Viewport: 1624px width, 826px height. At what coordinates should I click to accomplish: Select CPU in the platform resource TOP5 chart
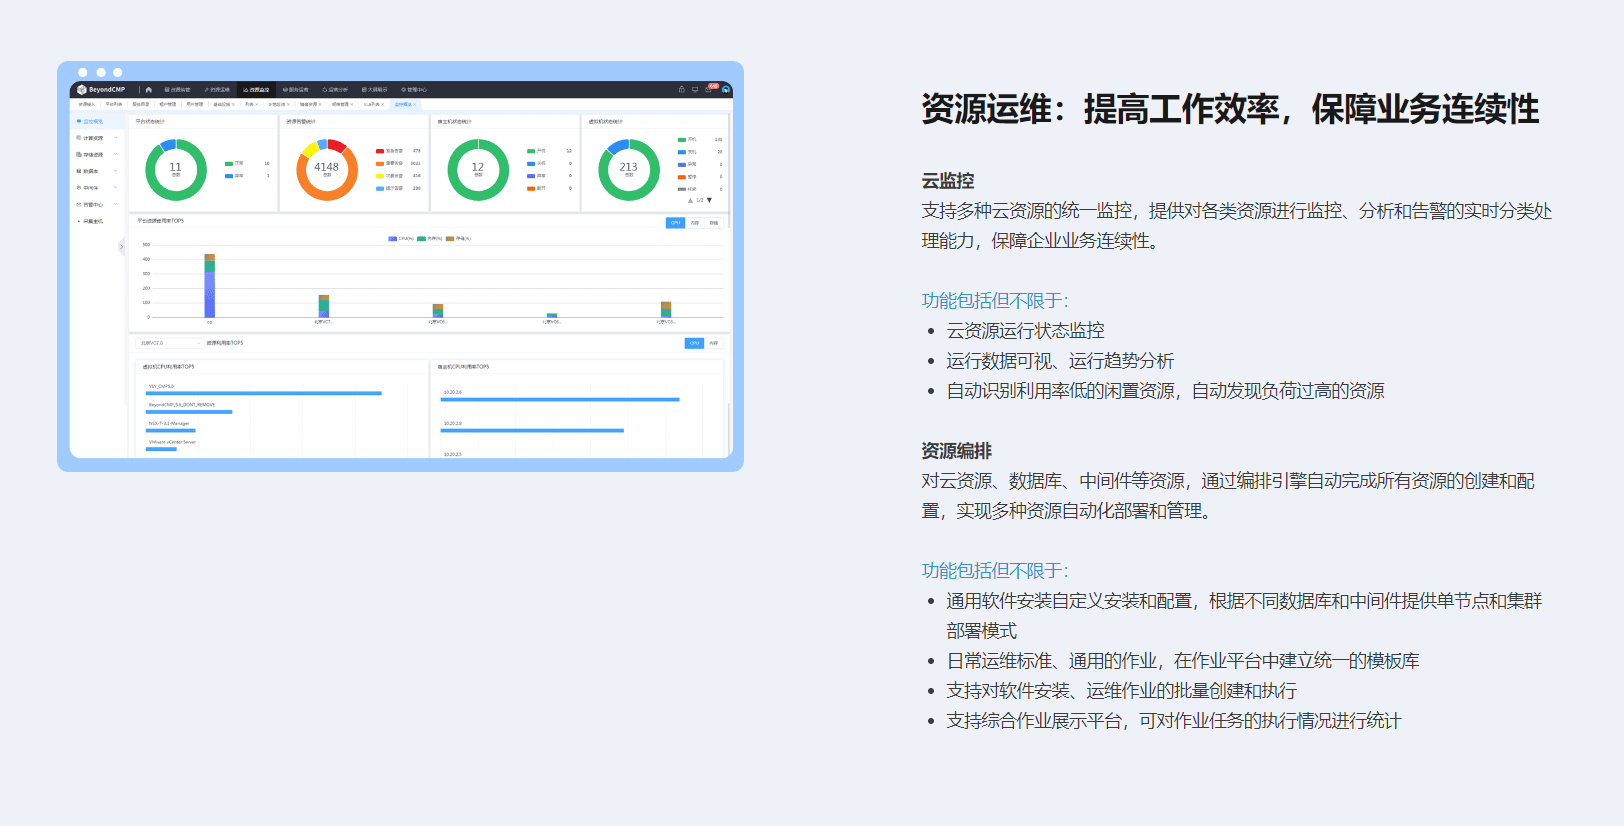[x=675, y=223]
